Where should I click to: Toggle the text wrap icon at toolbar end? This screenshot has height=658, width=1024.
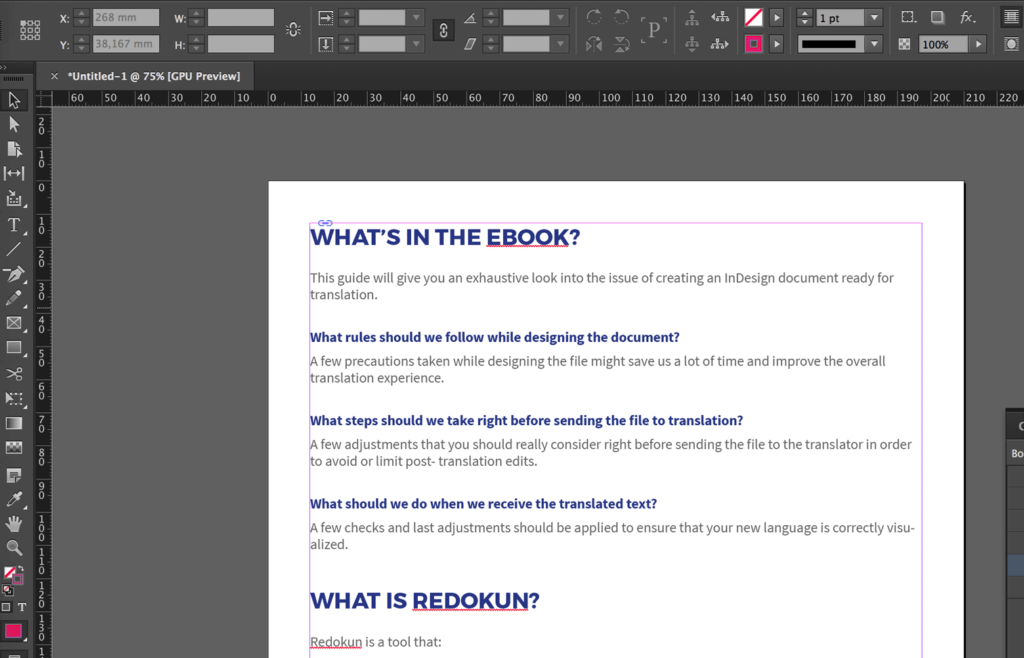coord(1011,18)
